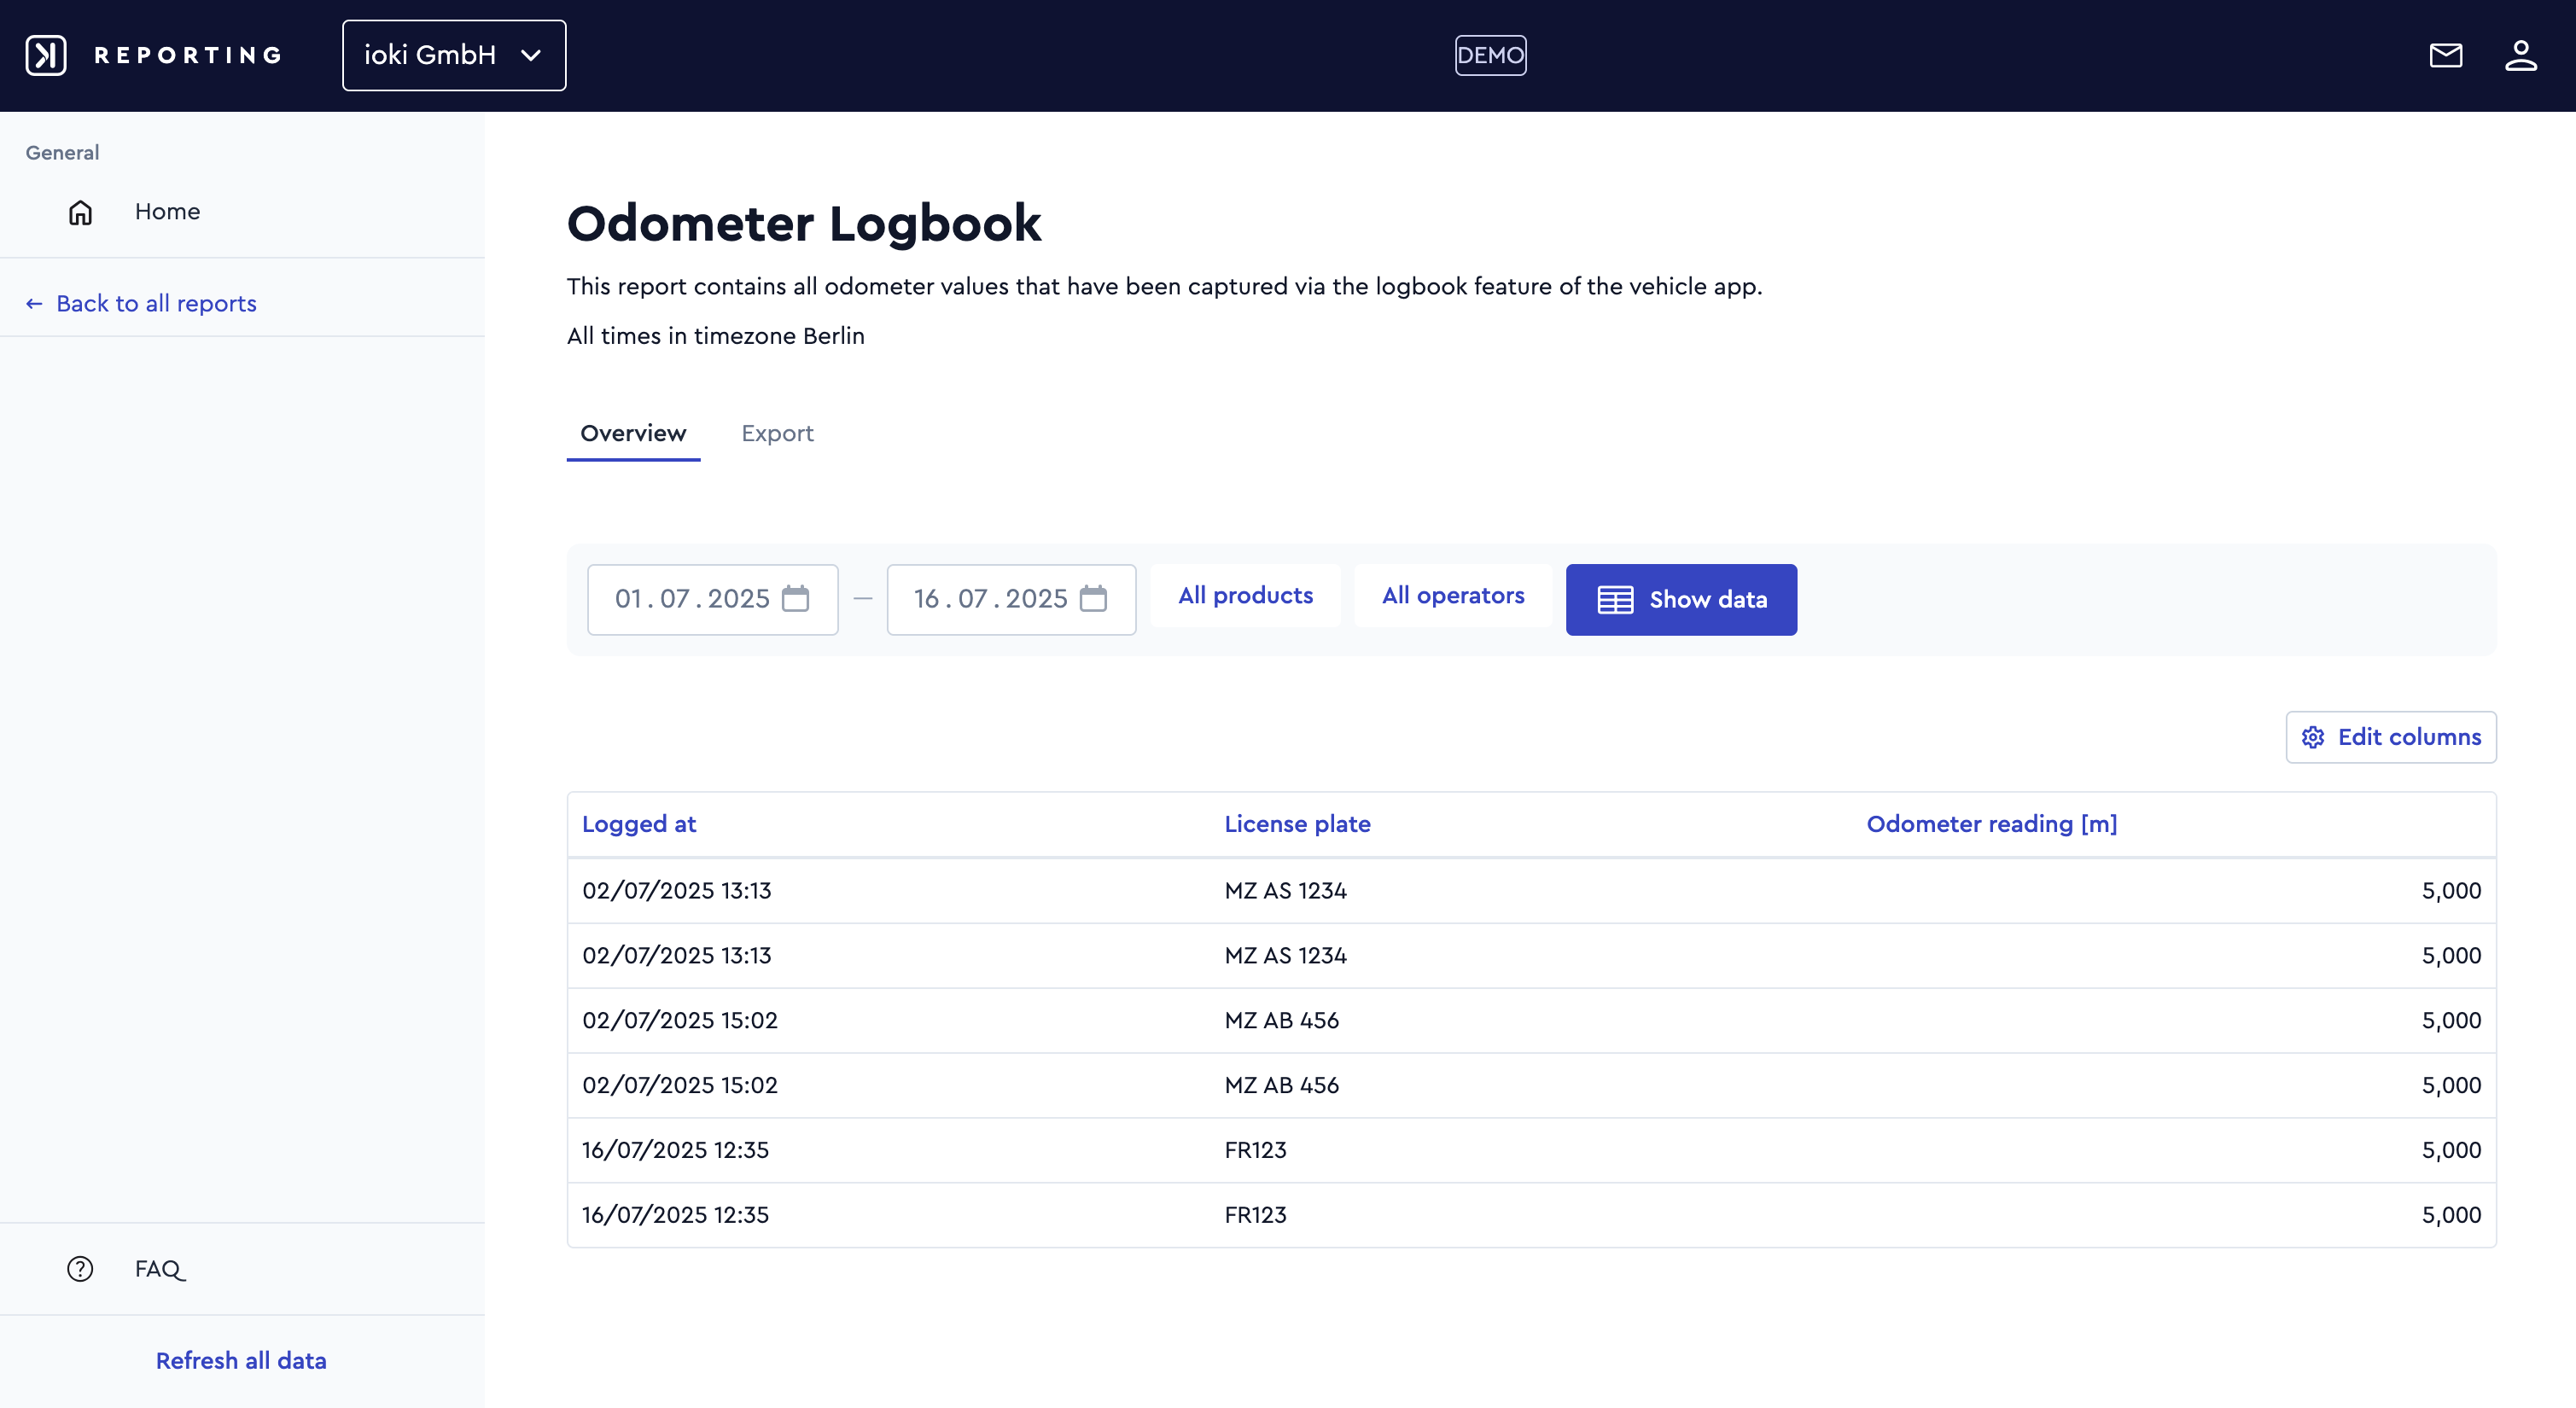Click the FAQ question mark icon
The image size is (2576, 1408).
pyautogui.click(x=80, y=1269)
